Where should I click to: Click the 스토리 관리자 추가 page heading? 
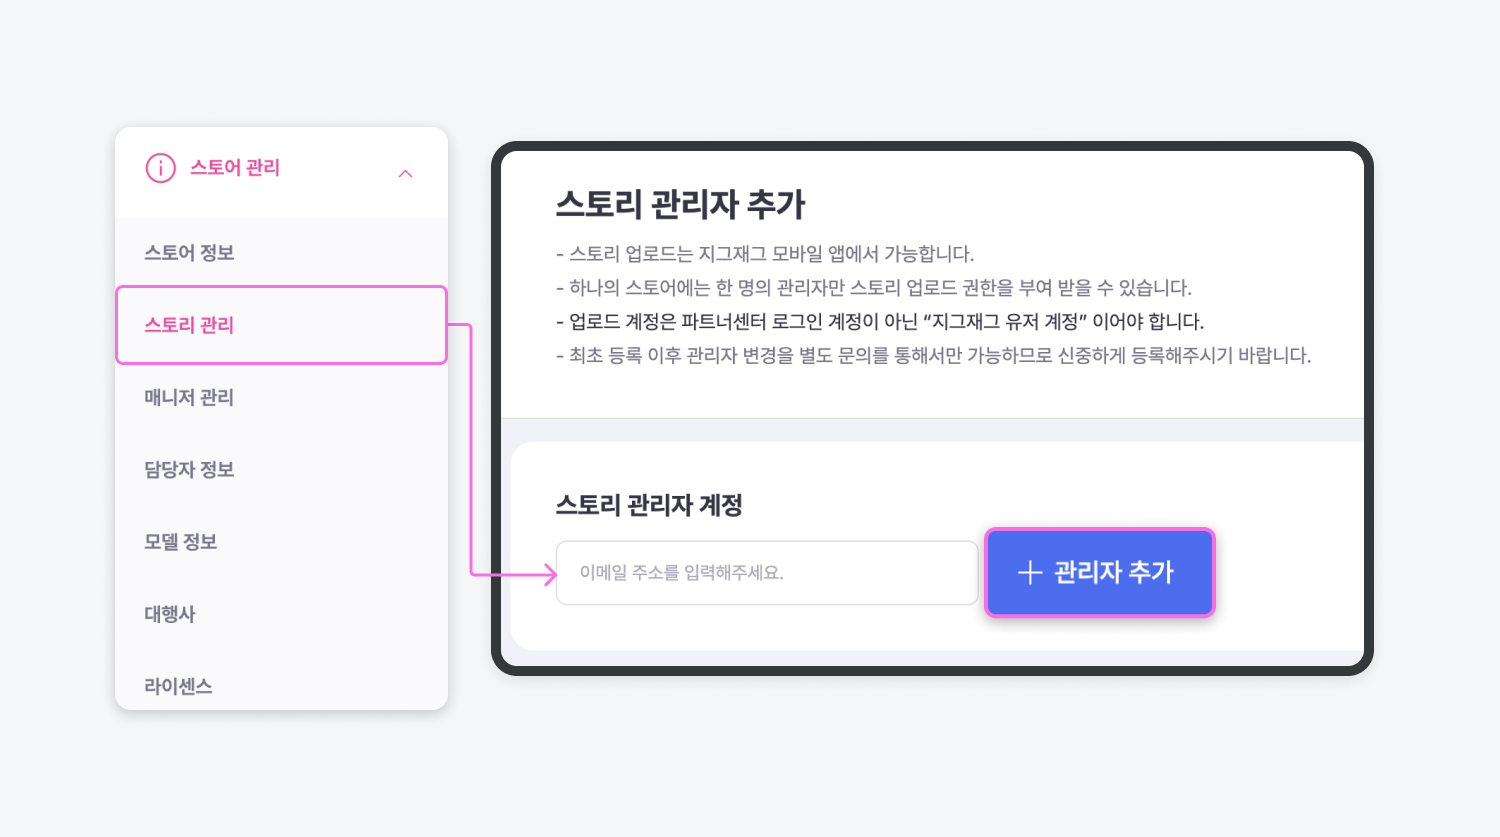click(x=680, y=204)
